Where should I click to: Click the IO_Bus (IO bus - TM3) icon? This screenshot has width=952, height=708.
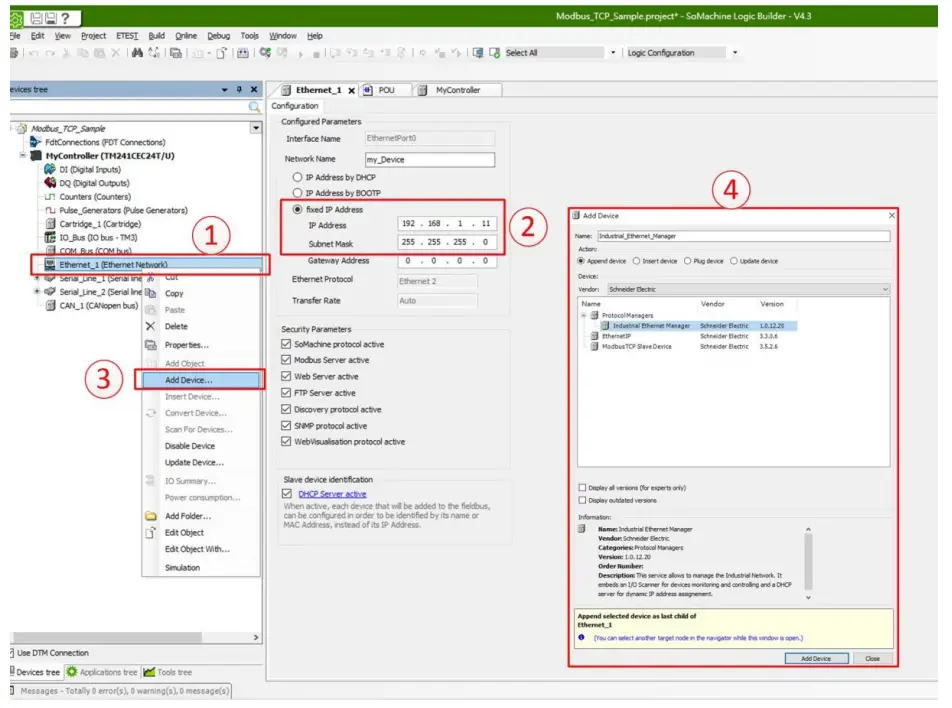click(50, 238)
